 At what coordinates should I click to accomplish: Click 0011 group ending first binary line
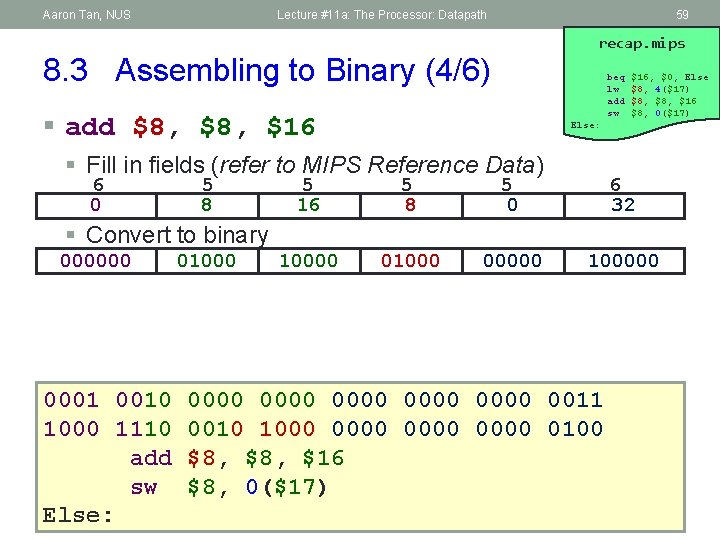point(575,400)
